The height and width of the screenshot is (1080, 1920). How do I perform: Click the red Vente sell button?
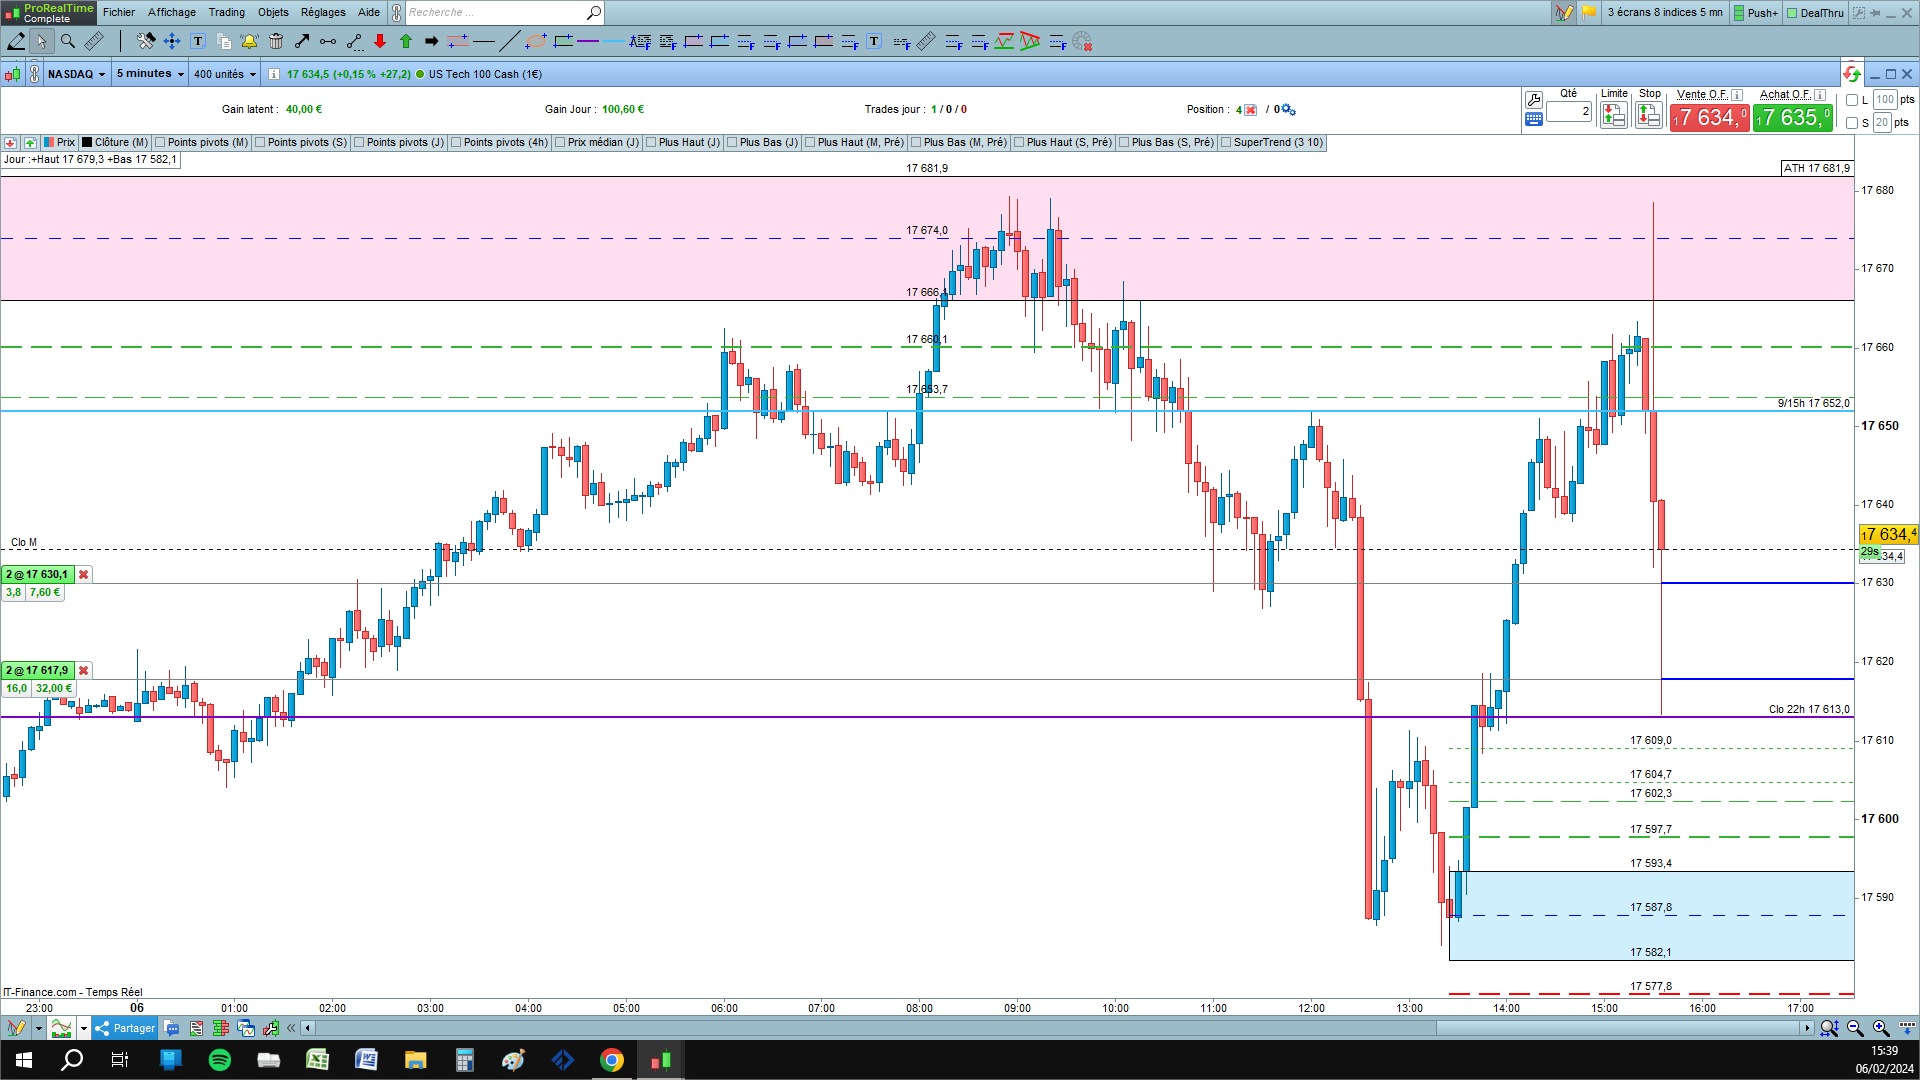(x=1708, y=118)
